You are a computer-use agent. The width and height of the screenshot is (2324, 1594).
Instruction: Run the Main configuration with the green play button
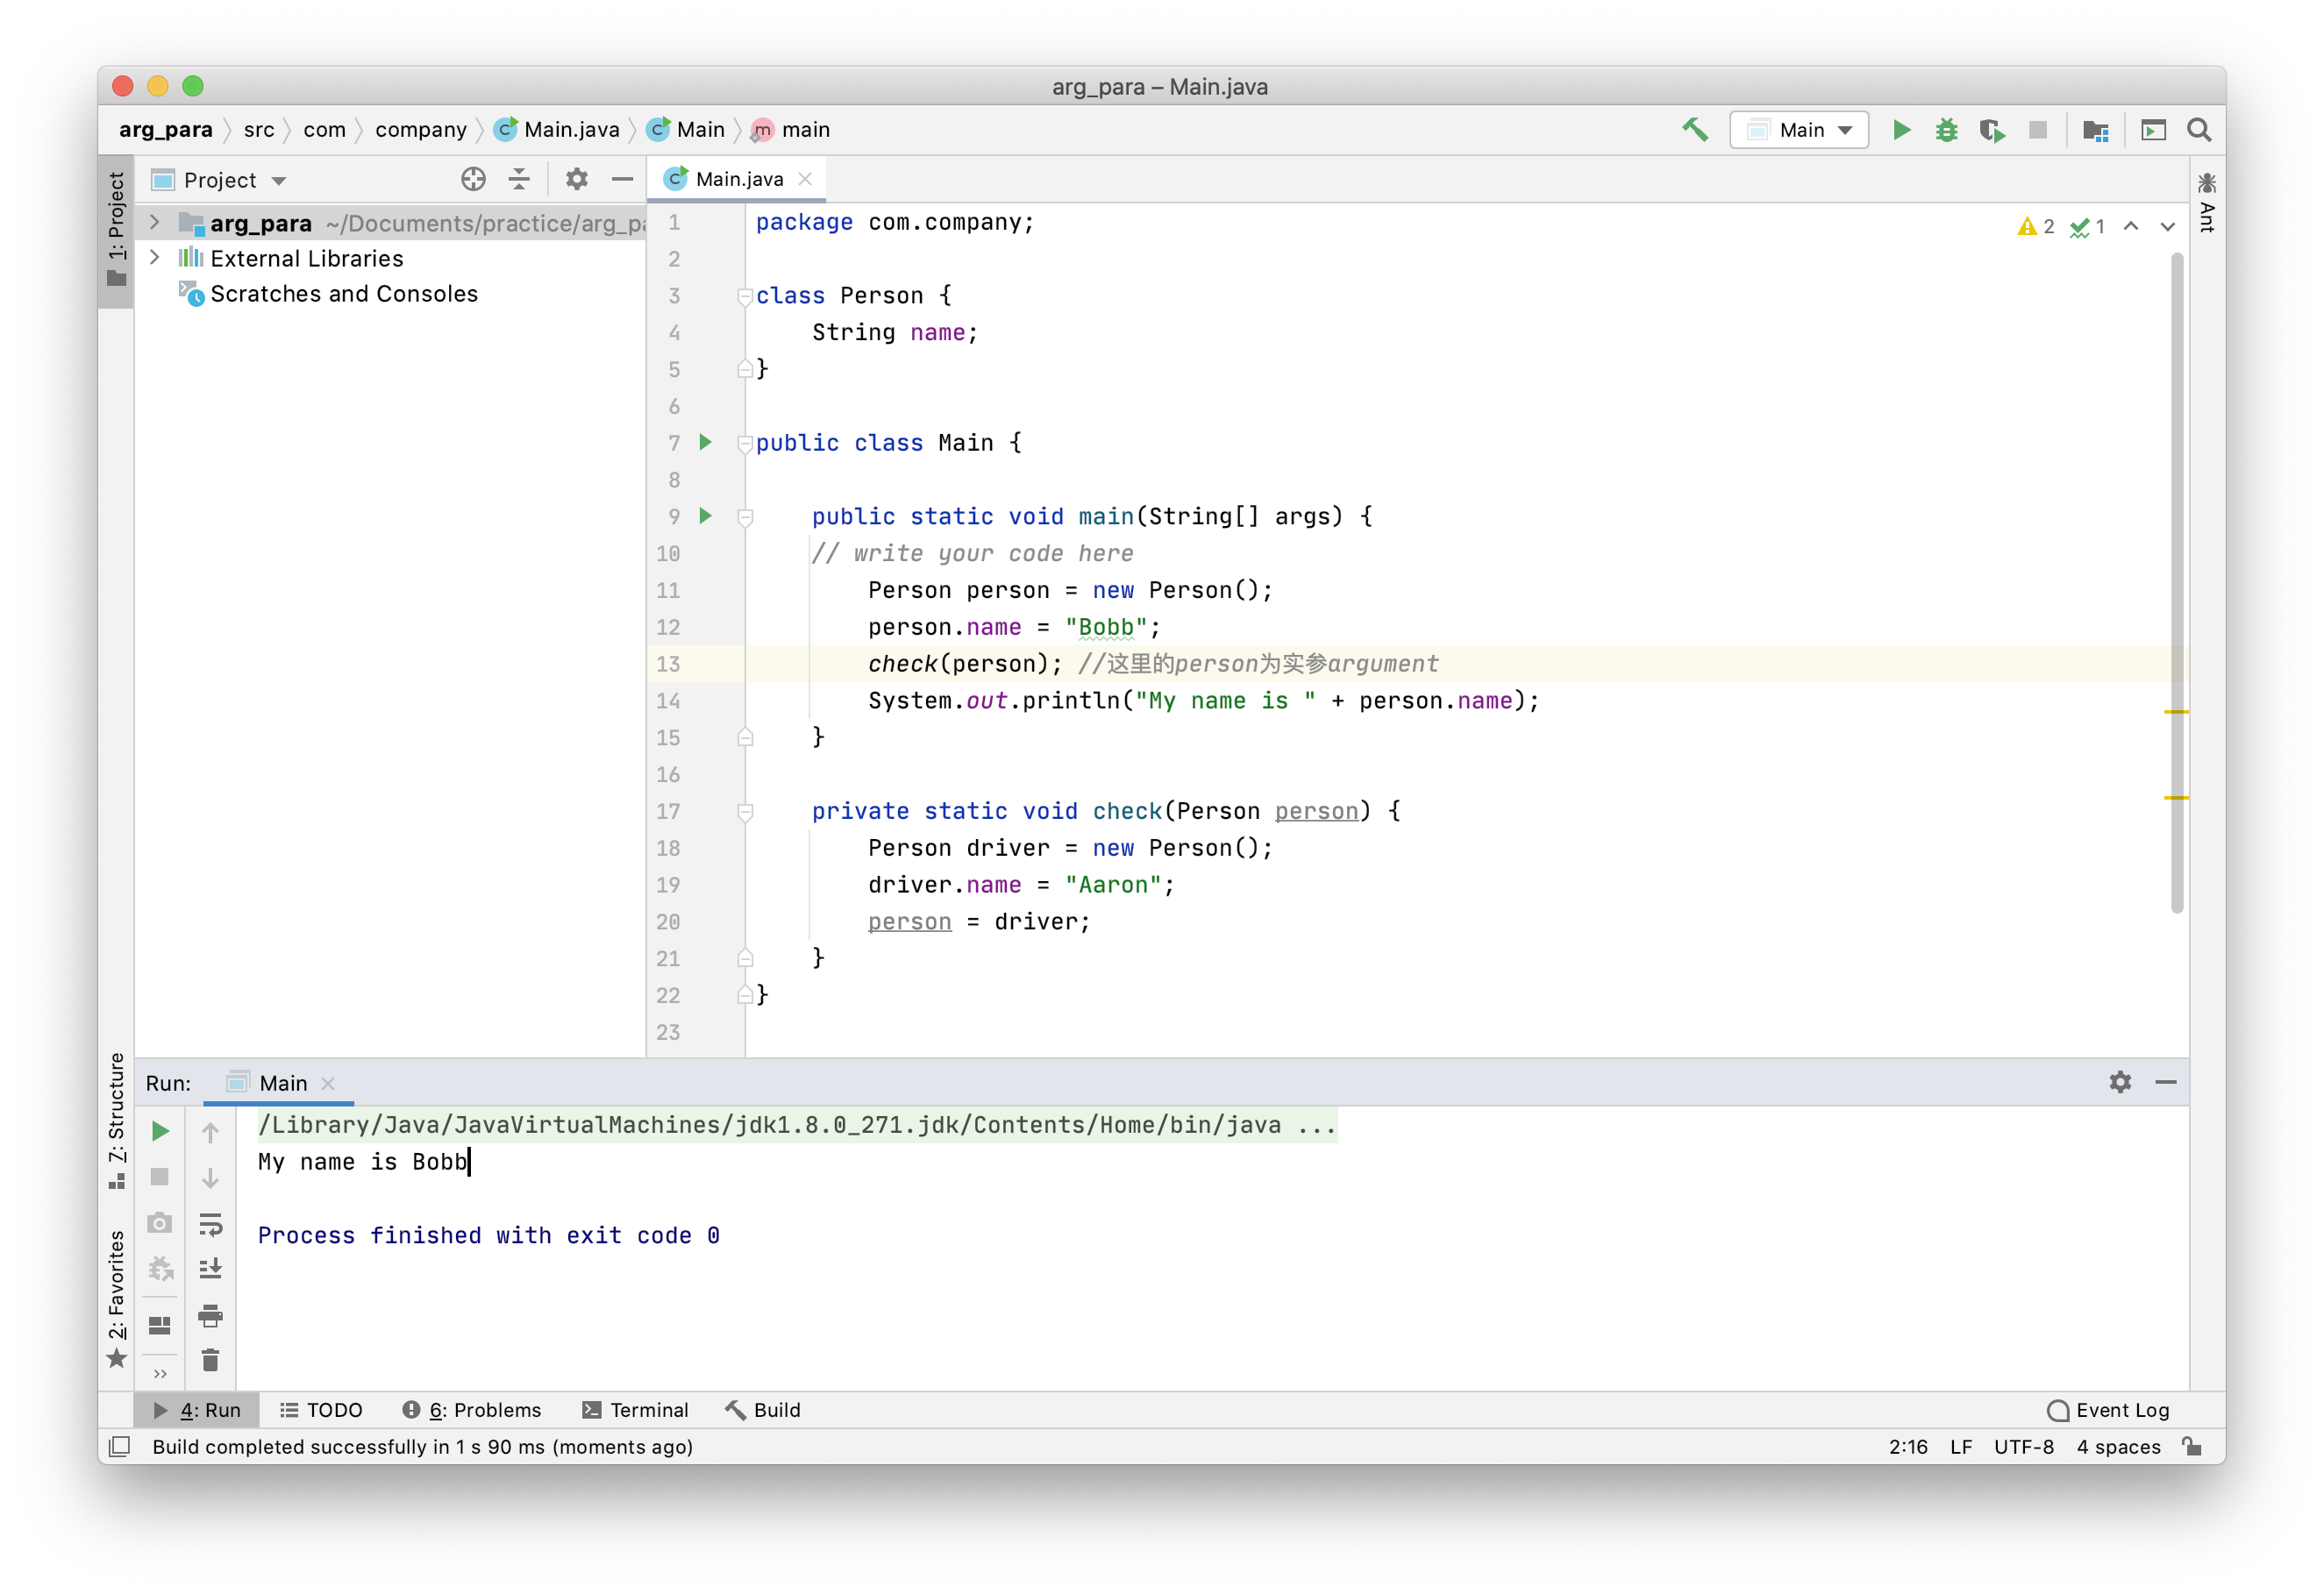tap(1902, 129)
